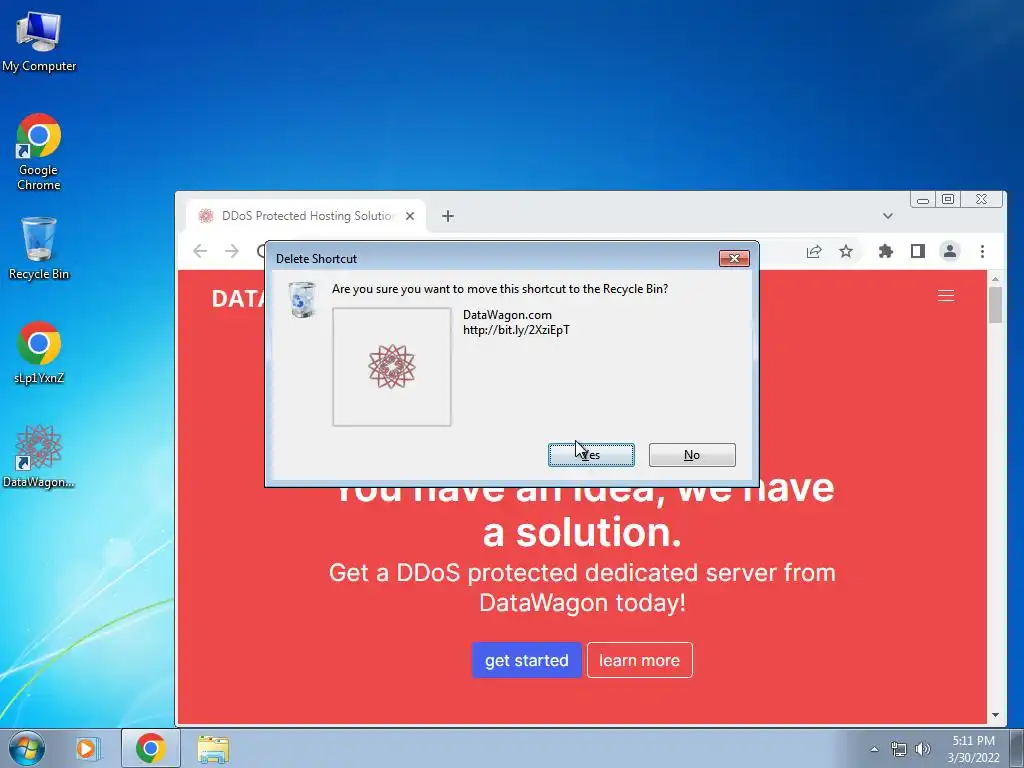The image size is (1024, 768).
Task: Open a new Chrome tab
Action: (x=447, y=216)
